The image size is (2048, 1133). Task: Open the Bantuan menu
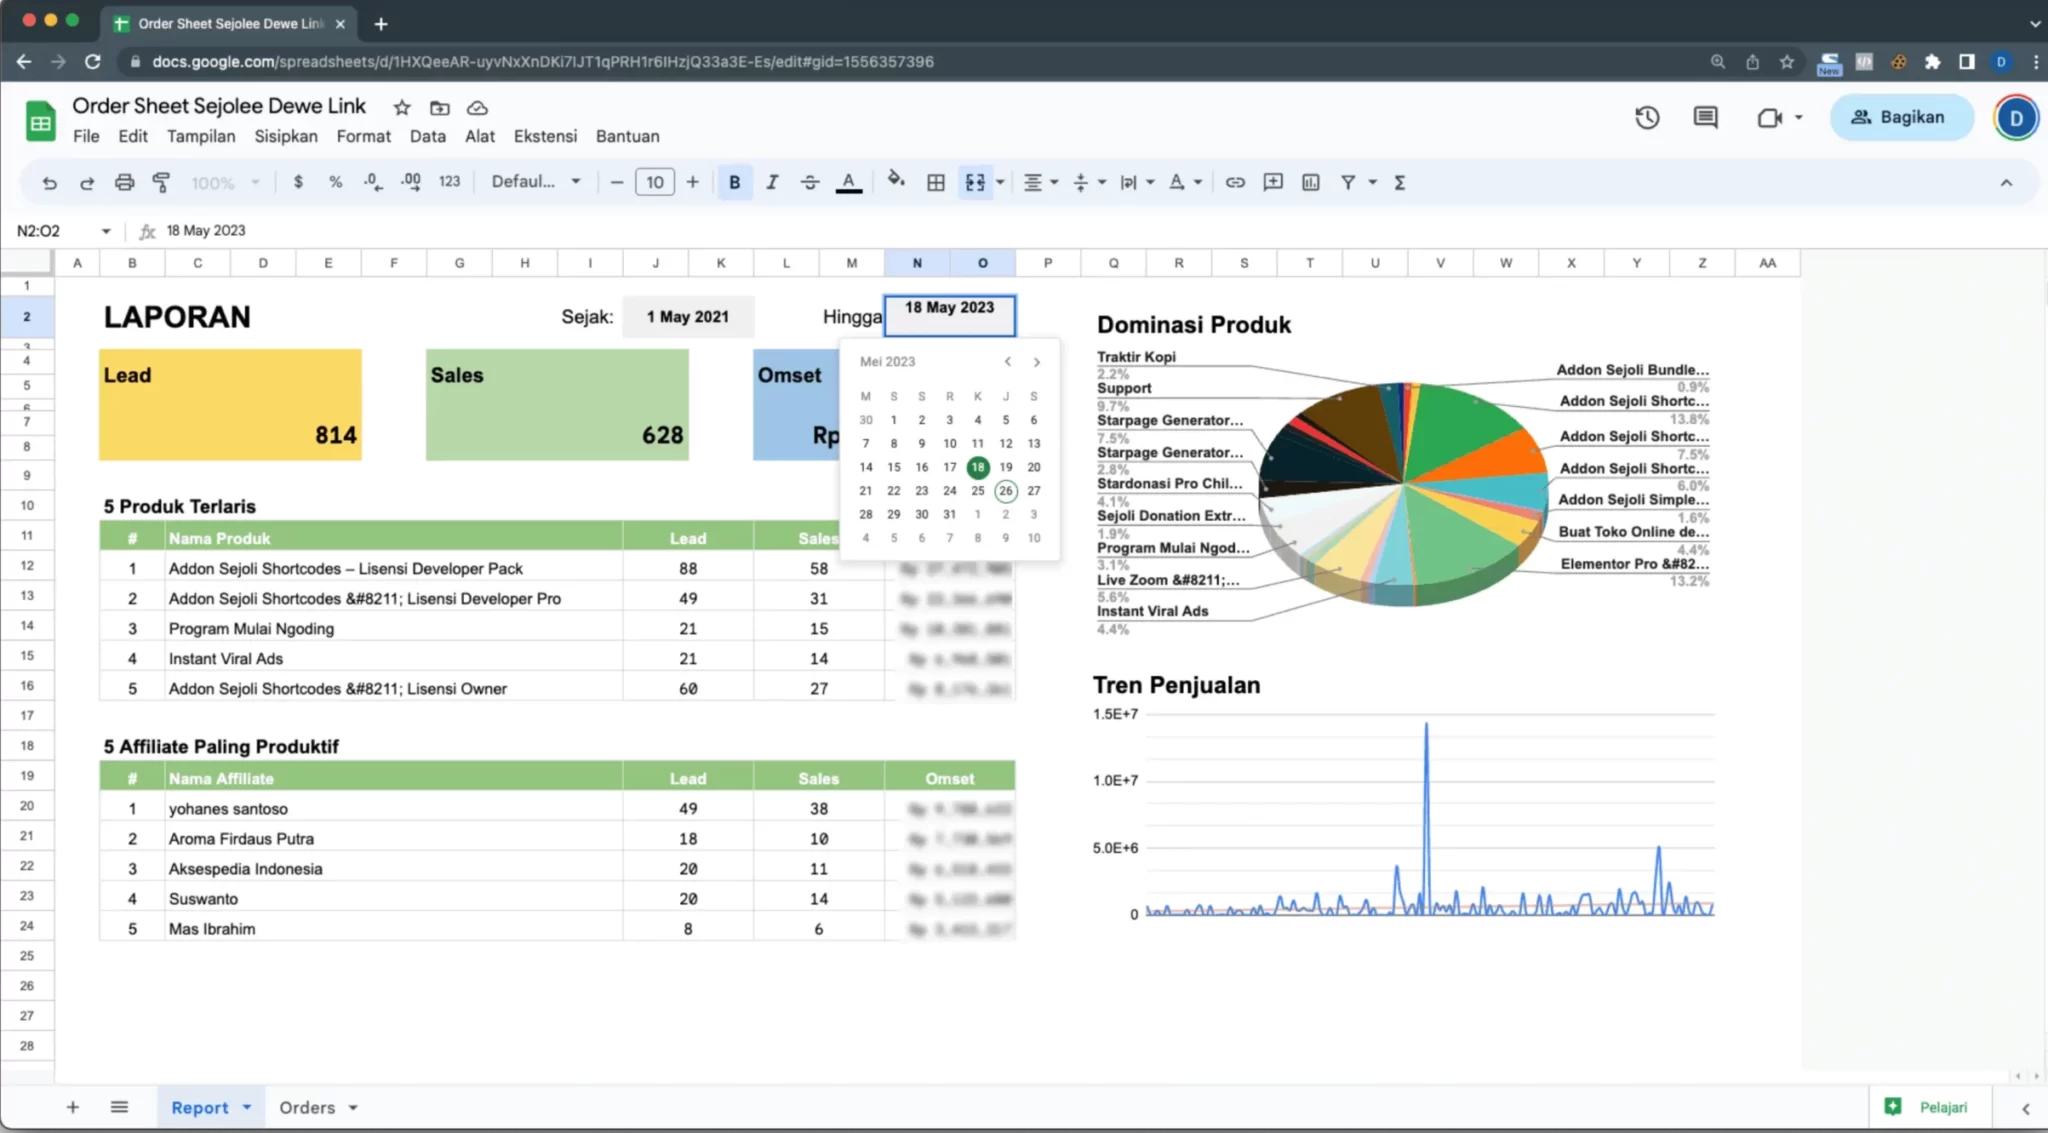tap(627, 136)
